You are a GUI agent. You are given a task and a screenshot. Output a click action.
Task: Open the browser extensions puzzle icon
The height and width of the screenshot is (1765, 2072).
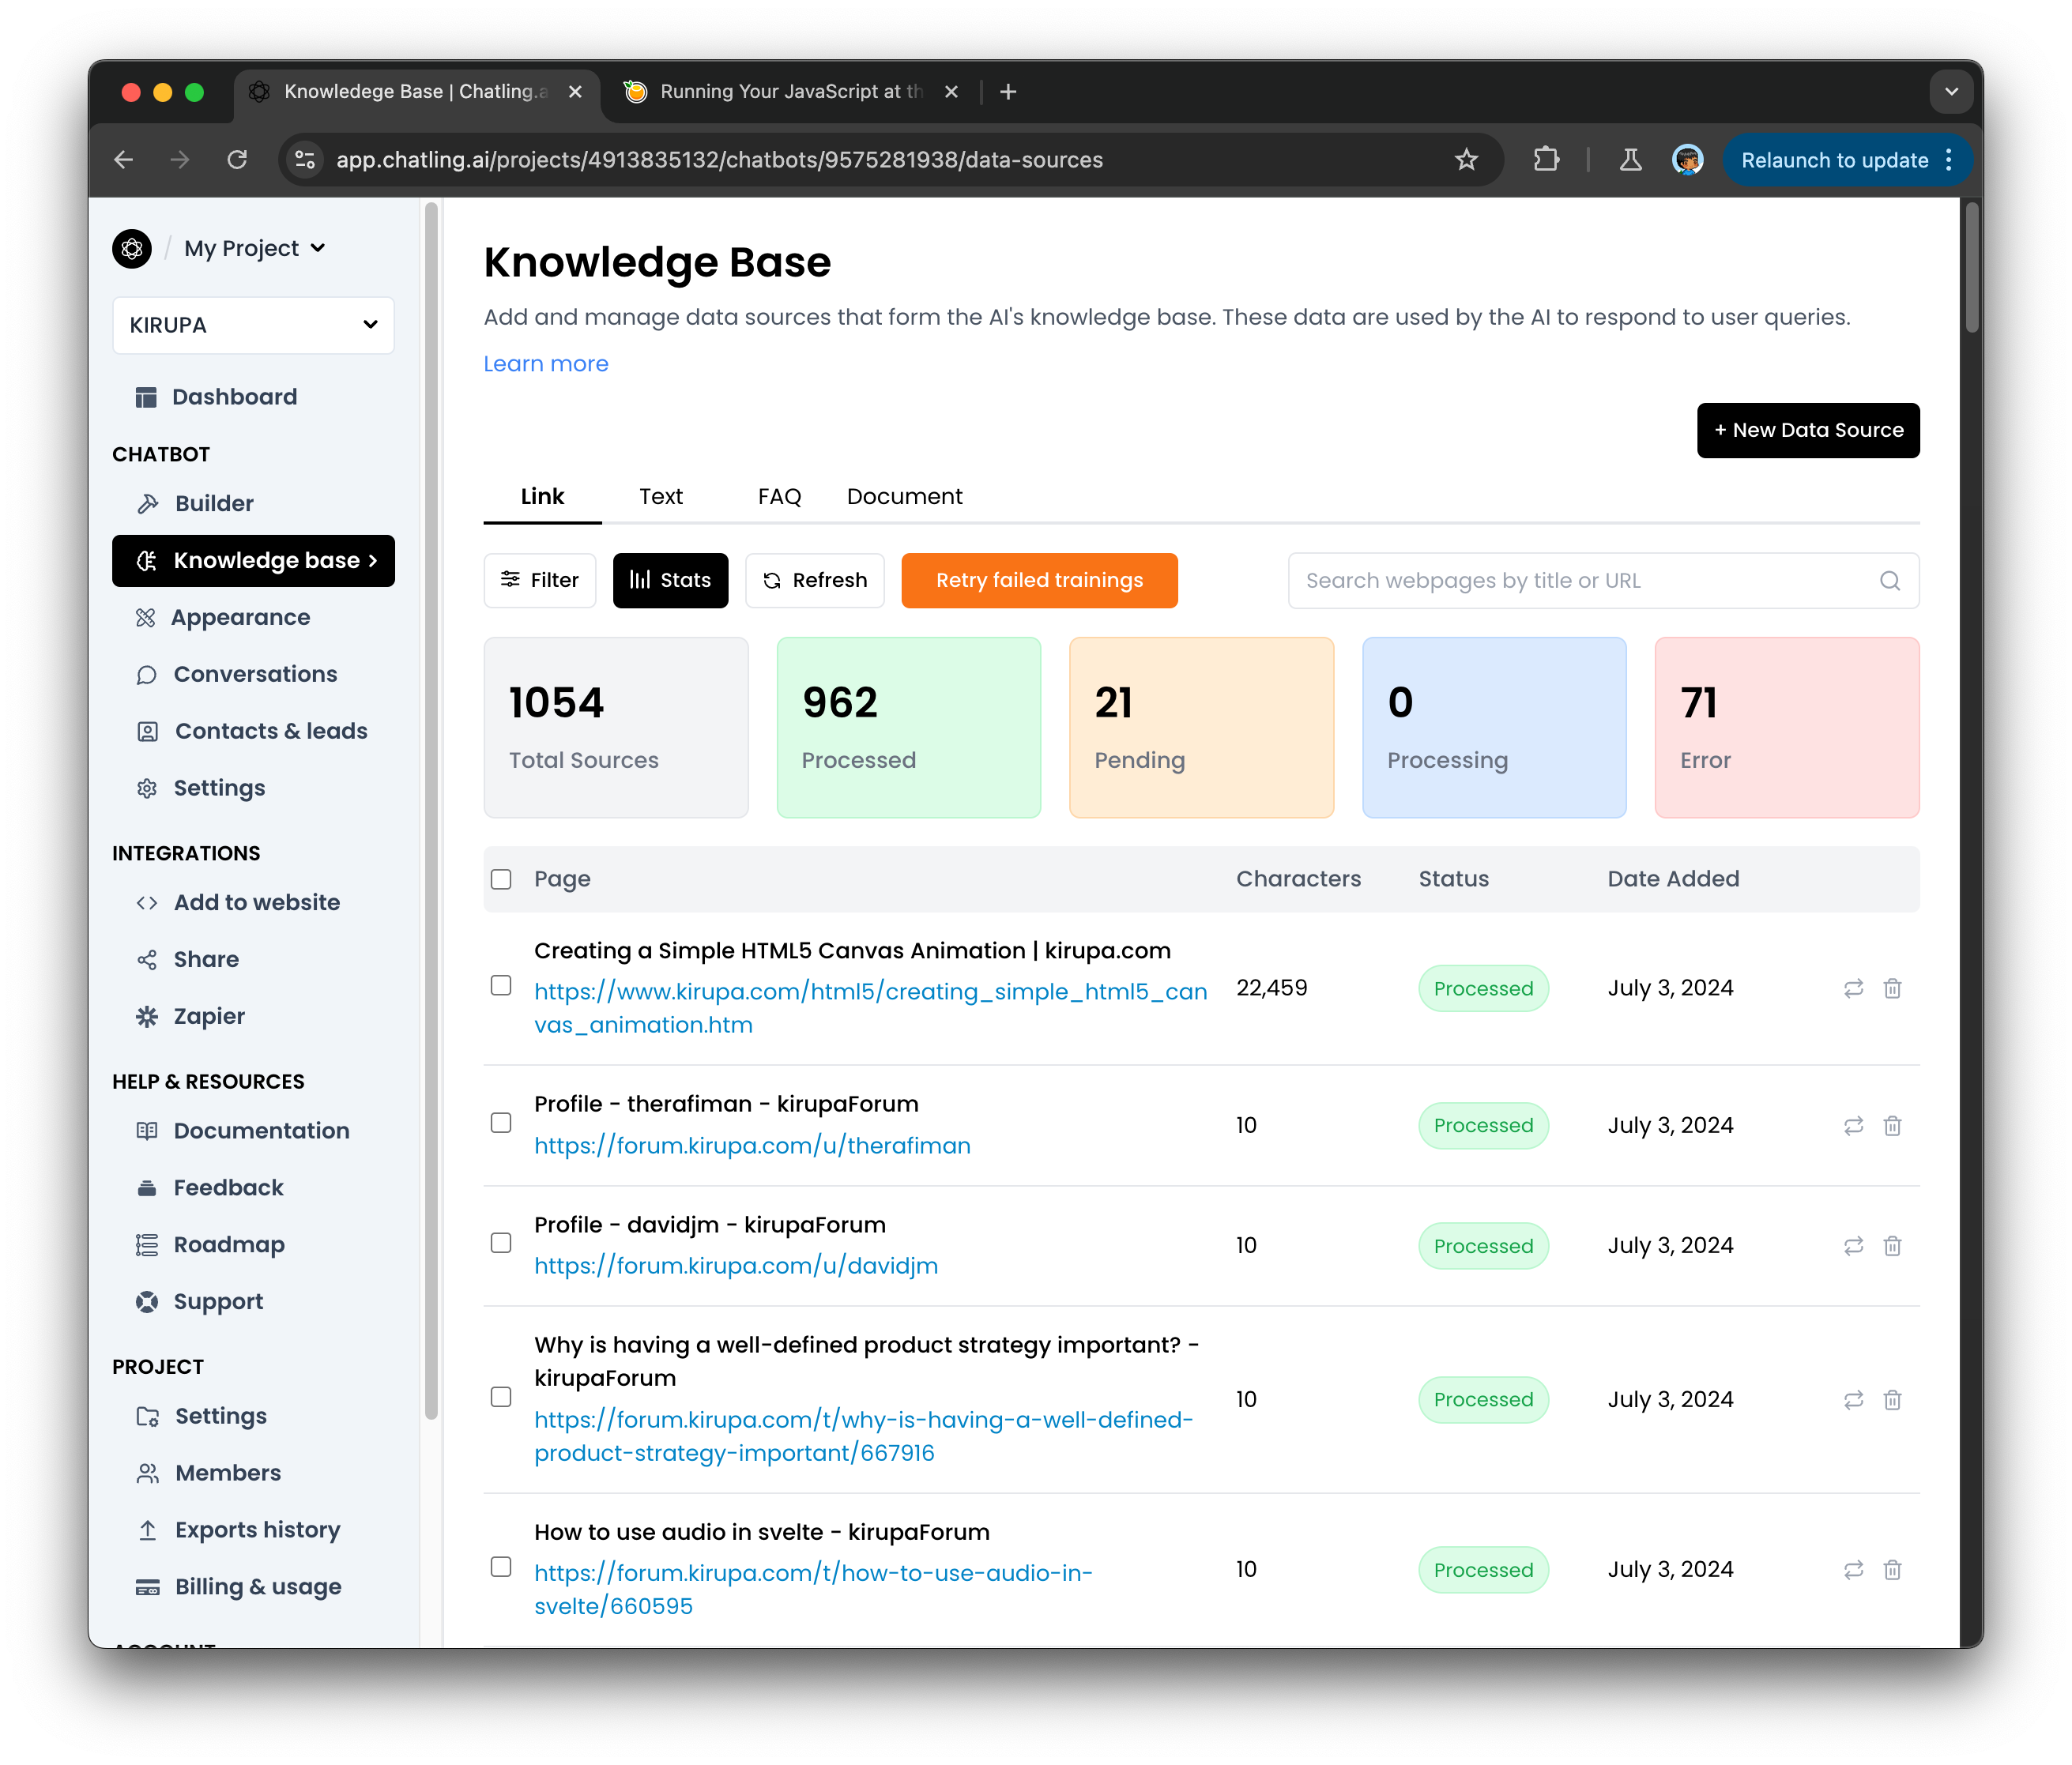(x=1546, y=160)
